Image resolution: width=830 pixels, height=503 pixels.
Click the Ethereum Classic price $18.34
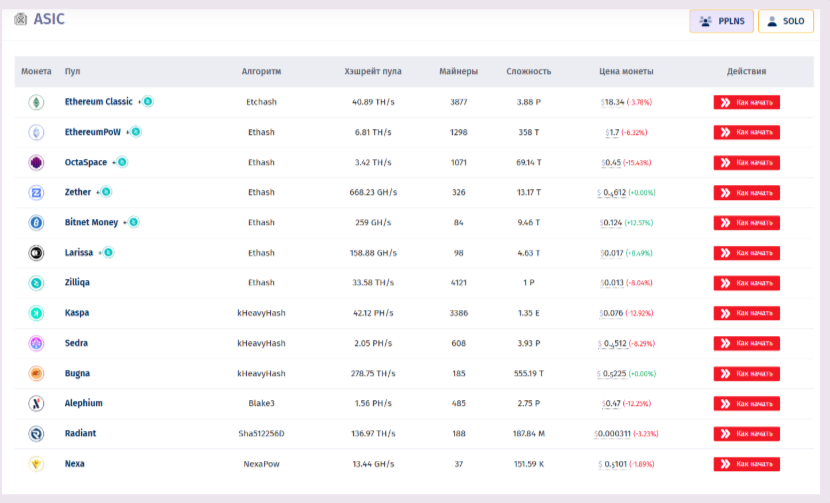tap(613, 102)
